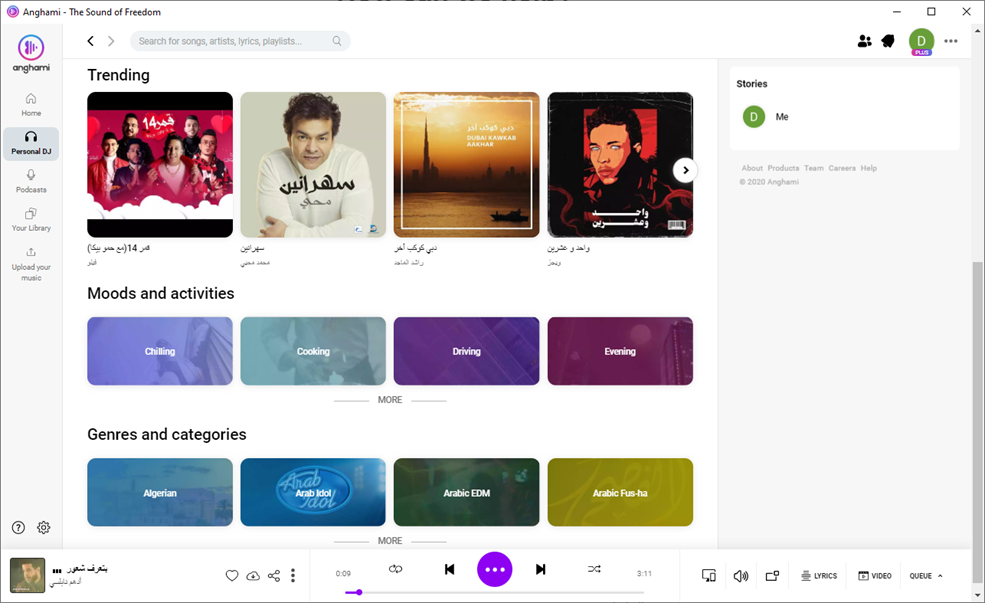This screenshot has width=985, height=603.
Task: Skip to next track
Action: (540, 569)
